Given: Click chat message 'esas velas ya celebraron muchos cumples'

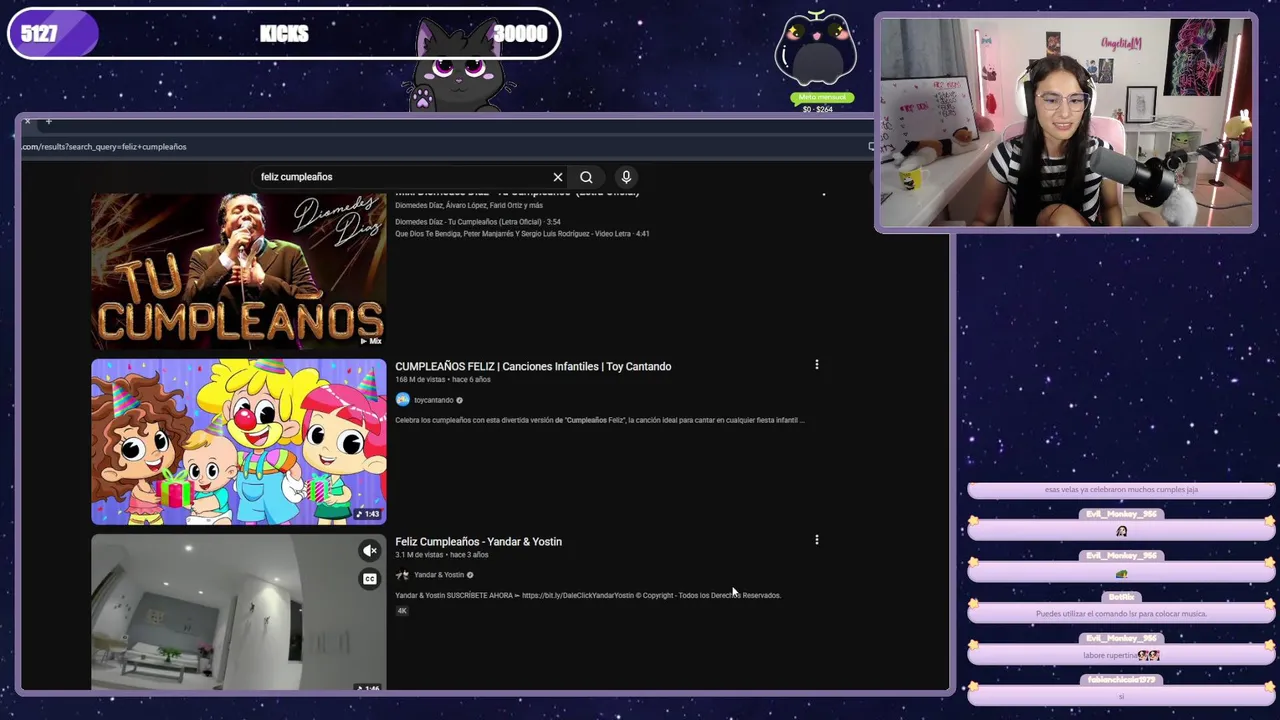Looking at the screenshot, I should [1121, 490].
